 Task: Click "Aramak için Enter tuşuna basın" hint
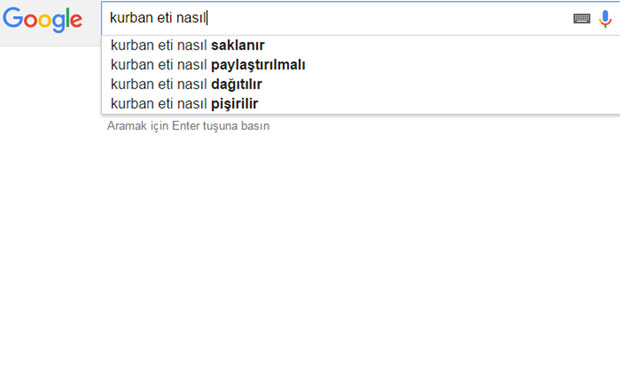[x=188, y=126]
